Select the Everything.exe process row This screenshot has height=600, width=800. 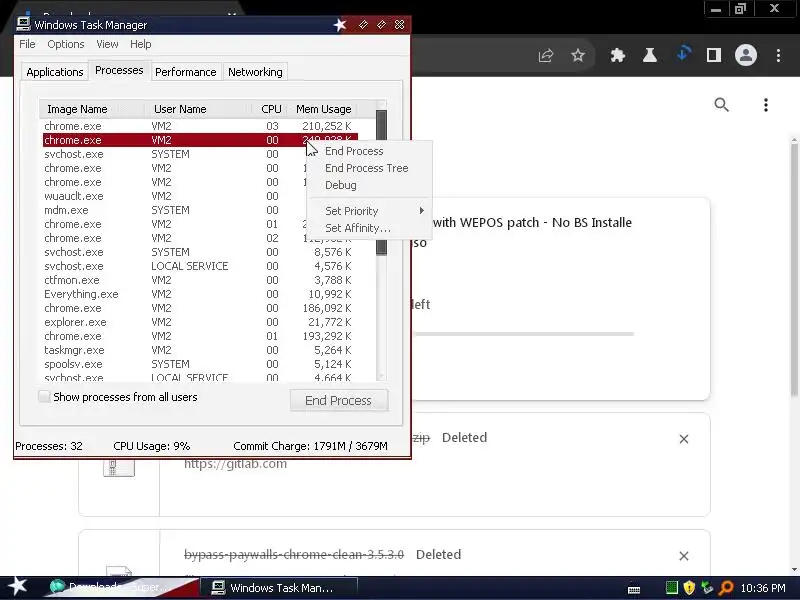point(199,294)
